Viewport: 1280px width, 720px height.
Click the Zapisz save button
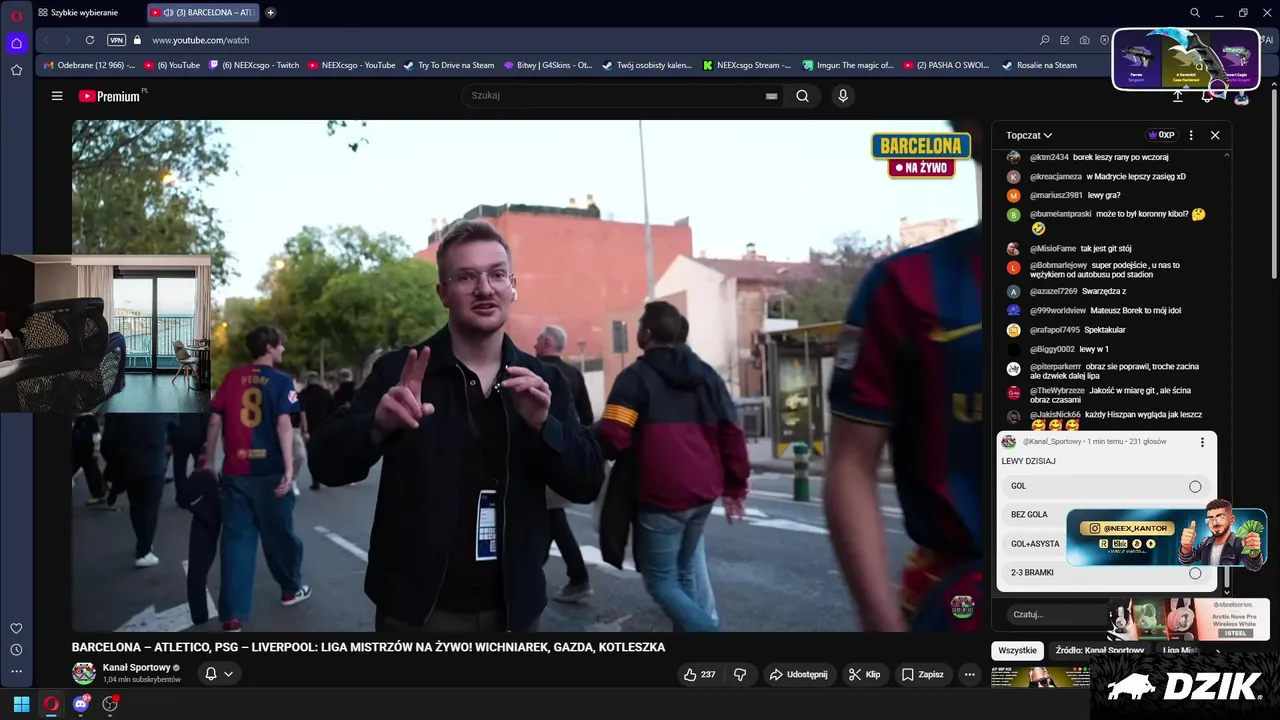[x=923, y=674]
